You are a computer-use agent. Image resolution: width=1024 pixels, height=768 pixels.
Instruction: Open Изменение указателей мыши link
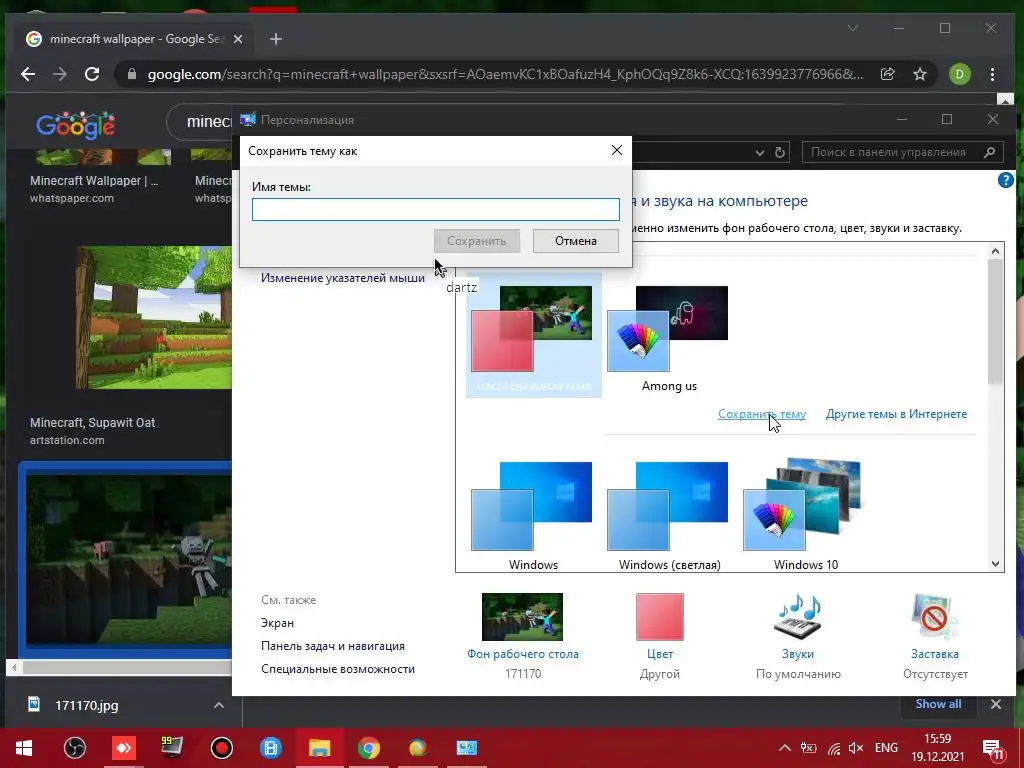click(343, 278)
